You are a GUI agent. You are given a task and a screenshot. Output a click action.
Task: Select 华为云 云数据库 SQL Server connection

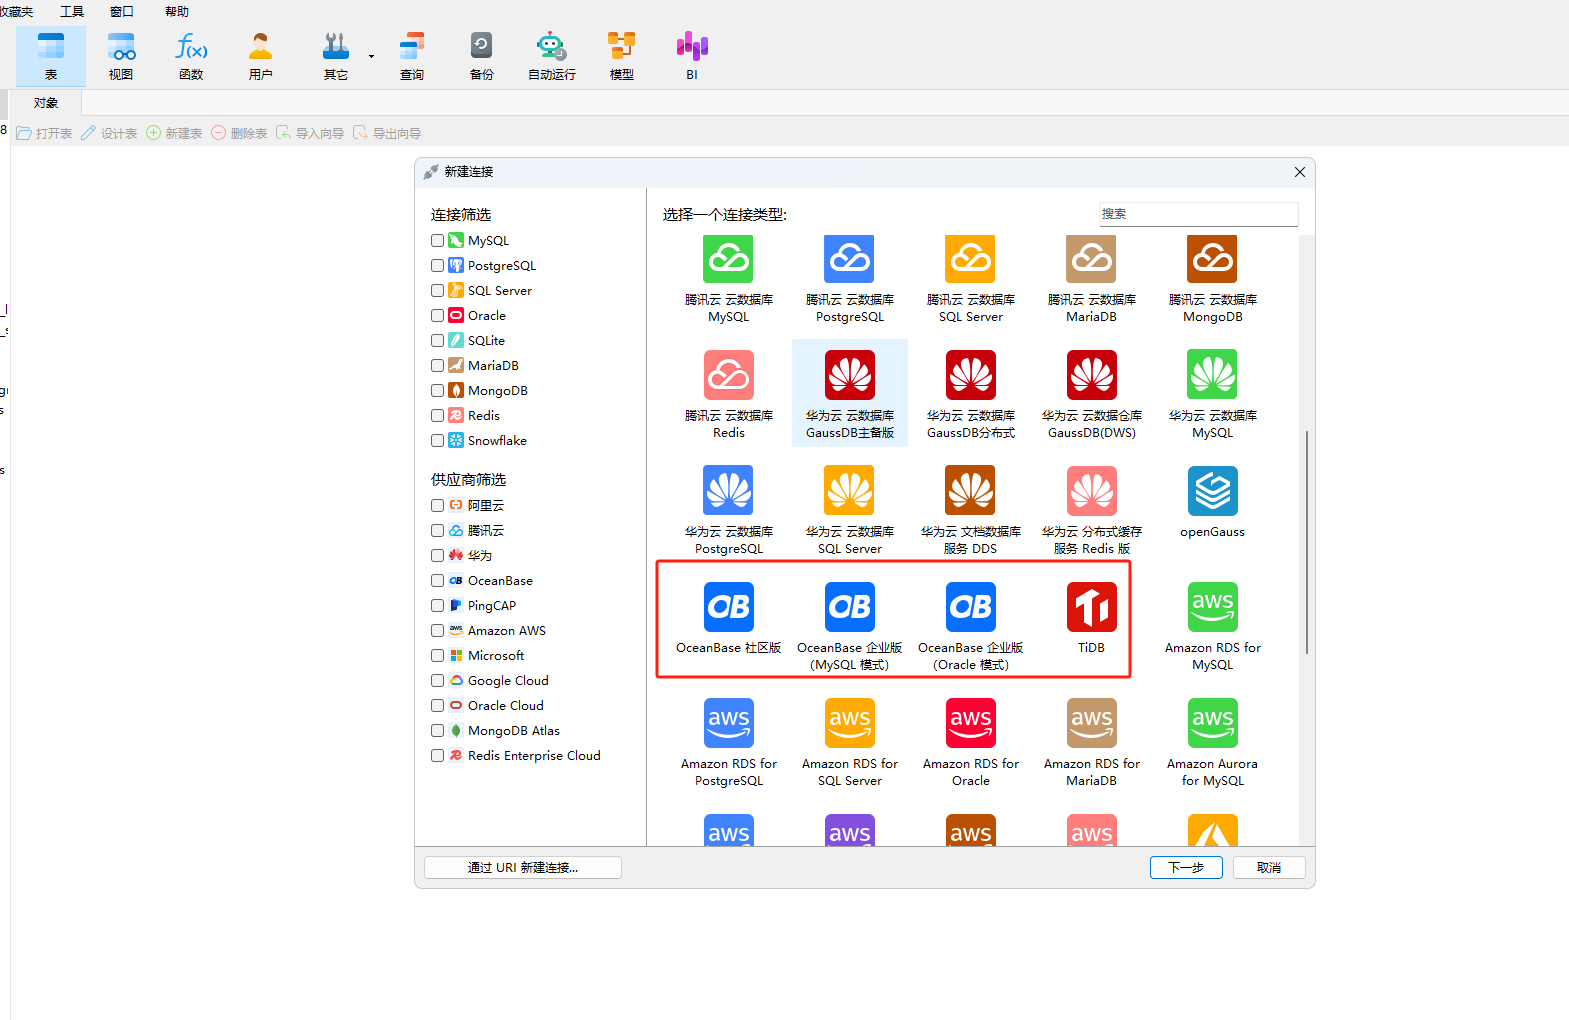pyautogui.click(x=850, y=510)
